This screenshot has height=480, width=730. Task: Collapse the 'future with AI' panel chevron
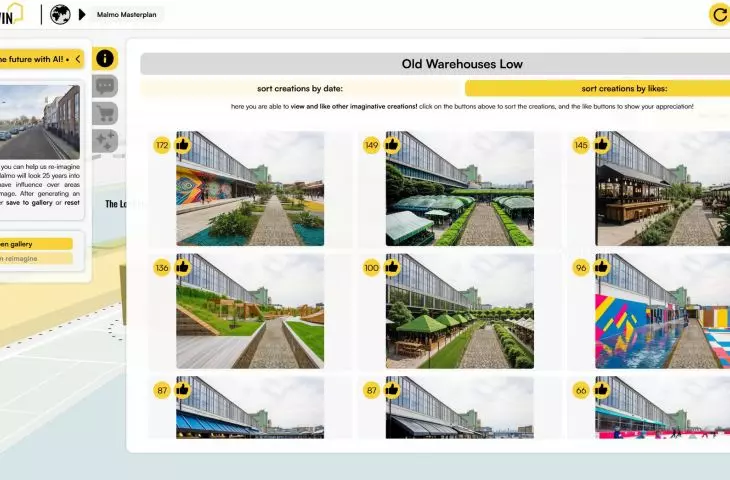(x=78, y=59)
